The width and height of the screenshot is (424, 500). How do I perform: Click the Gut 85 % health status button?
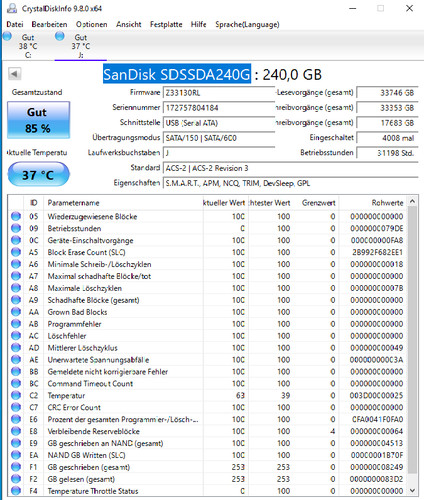coord(38,120)
